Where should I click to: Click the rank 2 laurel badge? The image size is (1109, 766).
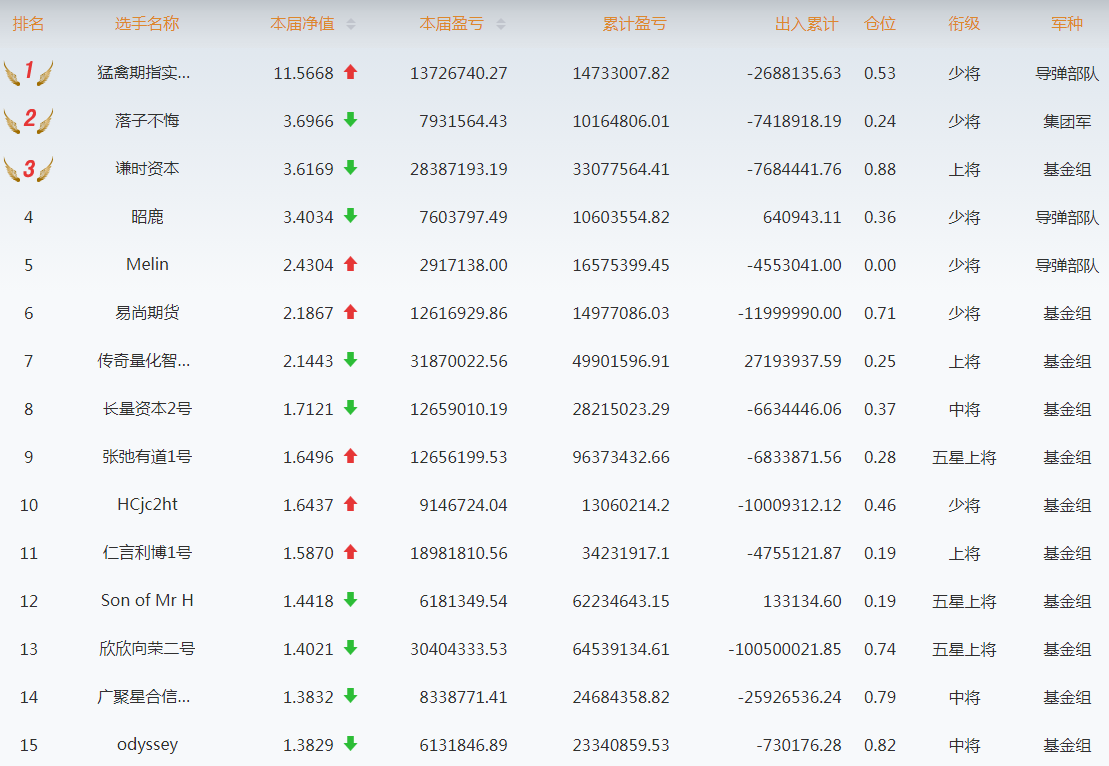(x=28, y=120)
